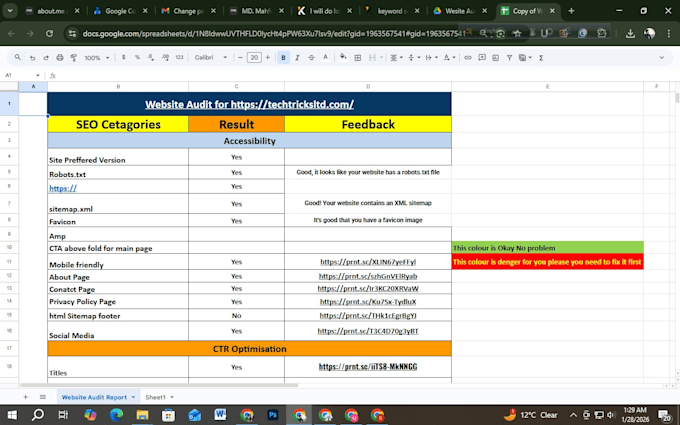The width and height of the screenshot is (680, 425).
Task: Collapse the toolbar with the chevron
Action: coord(661,58)
